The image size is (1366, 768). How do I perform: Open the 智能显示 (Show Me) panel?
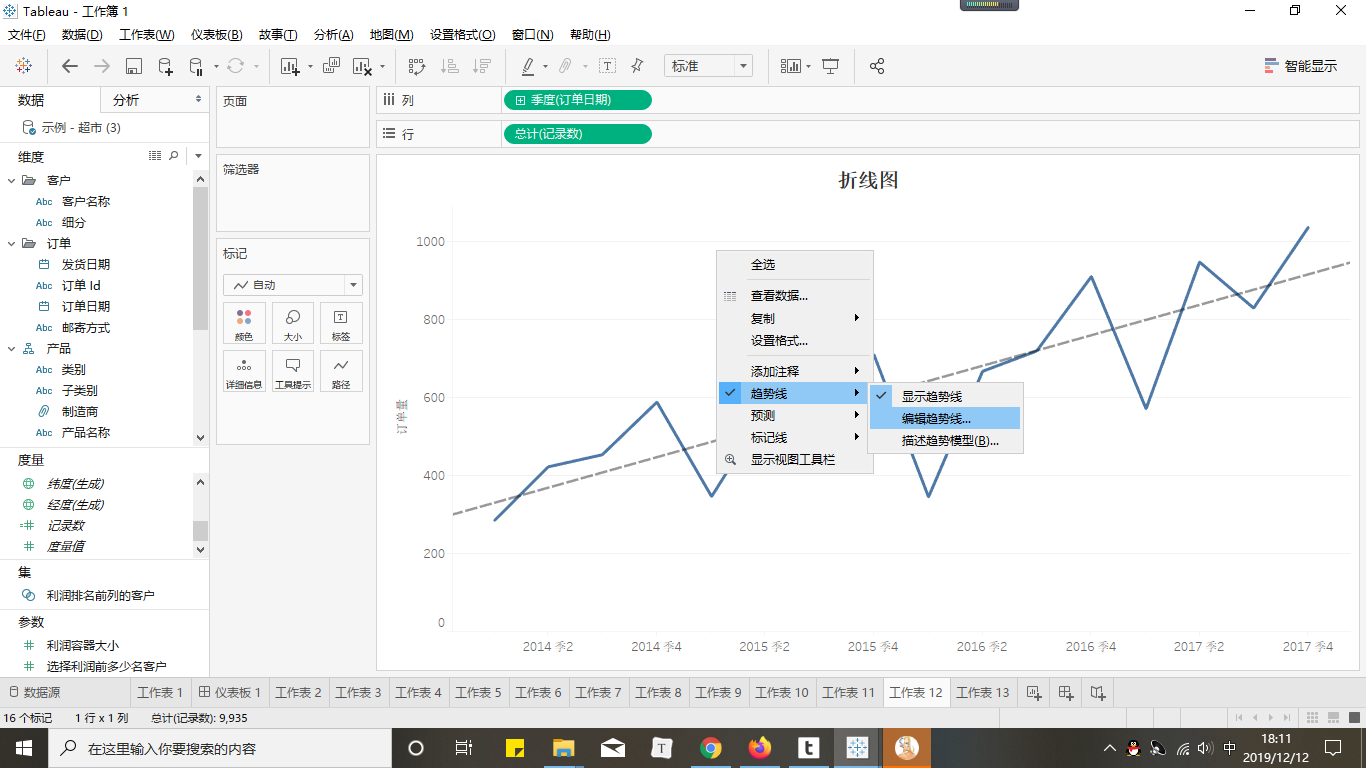point(1301,66)
